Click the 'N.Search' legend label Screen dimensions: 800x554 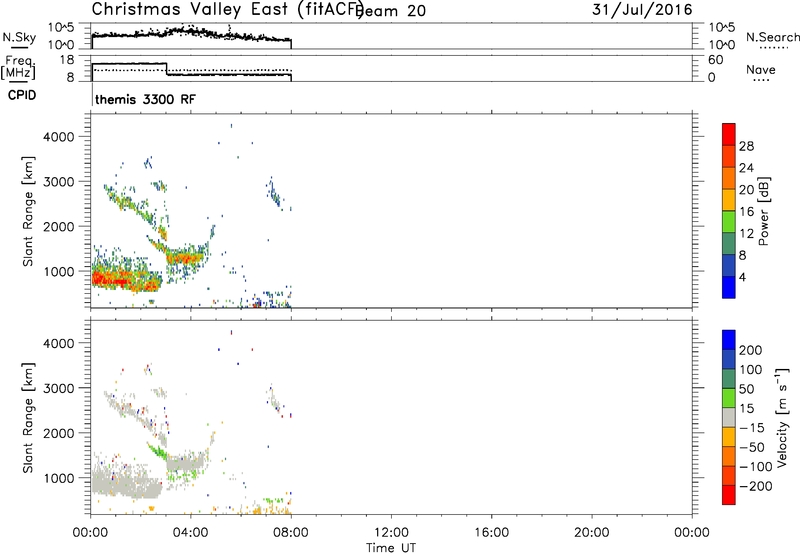[x=772, y=37]
